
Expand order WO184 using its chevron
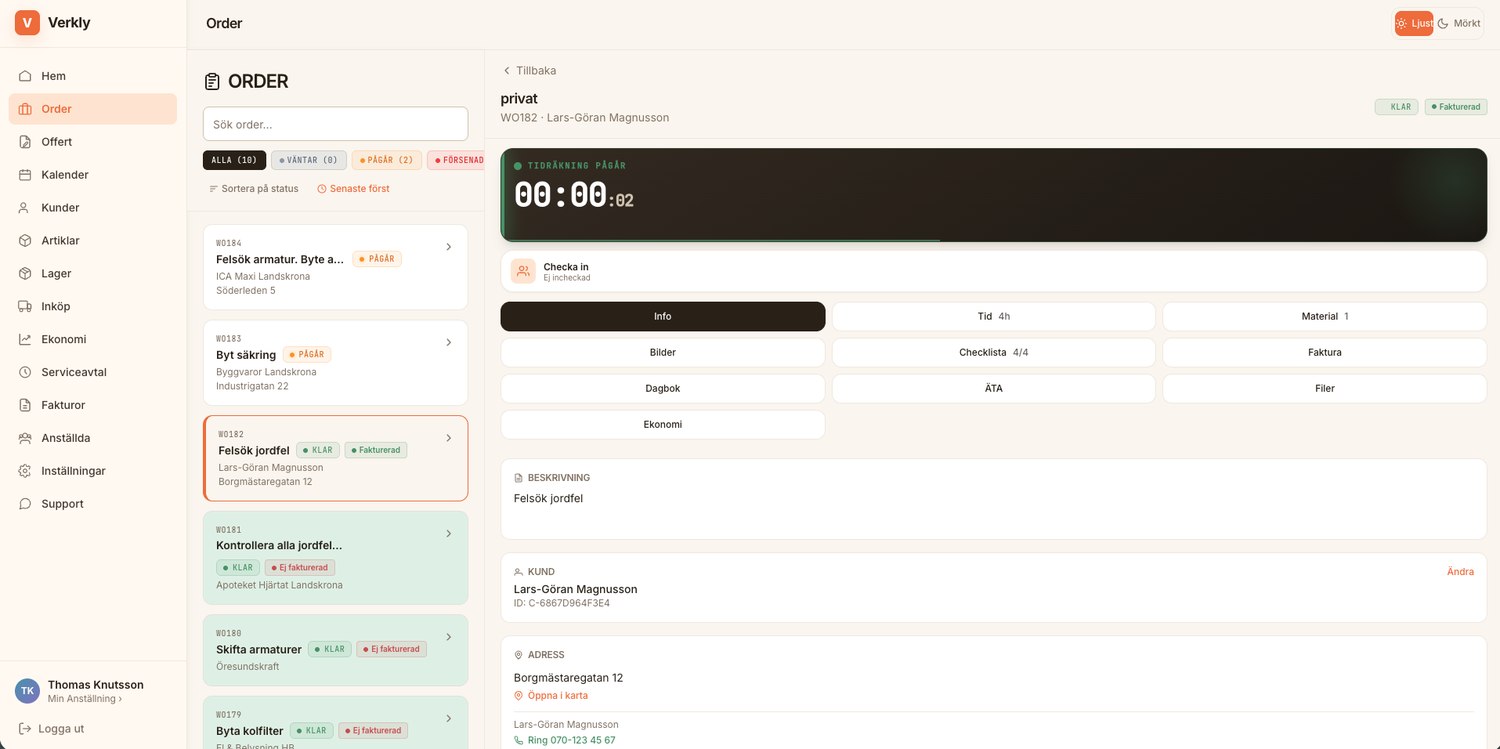[449, 247]
